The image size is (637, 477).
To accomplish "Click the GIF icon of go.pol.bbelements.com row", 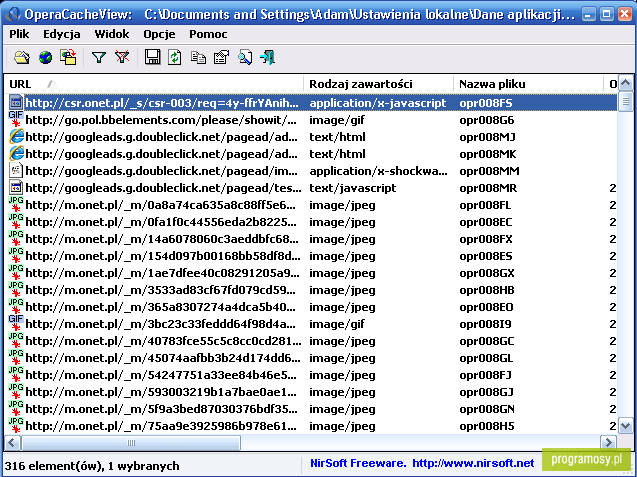I will 16,119.
